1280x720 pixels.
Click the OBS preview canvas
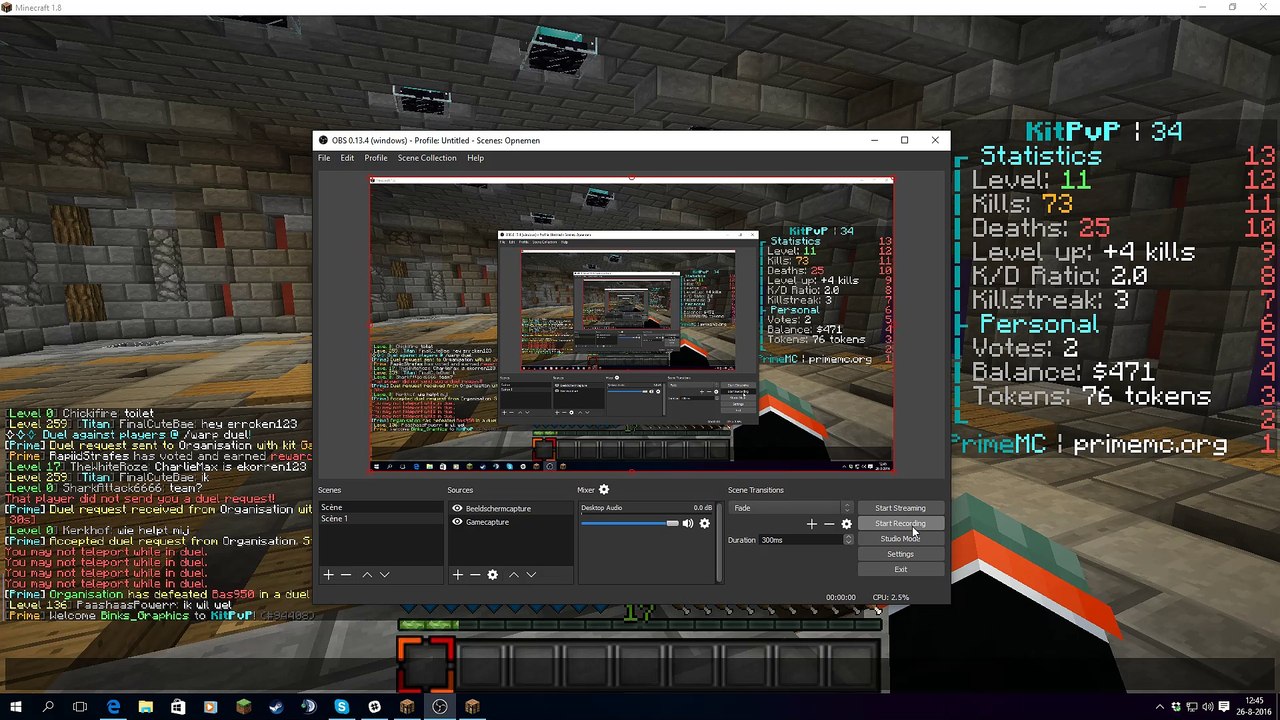631,325
